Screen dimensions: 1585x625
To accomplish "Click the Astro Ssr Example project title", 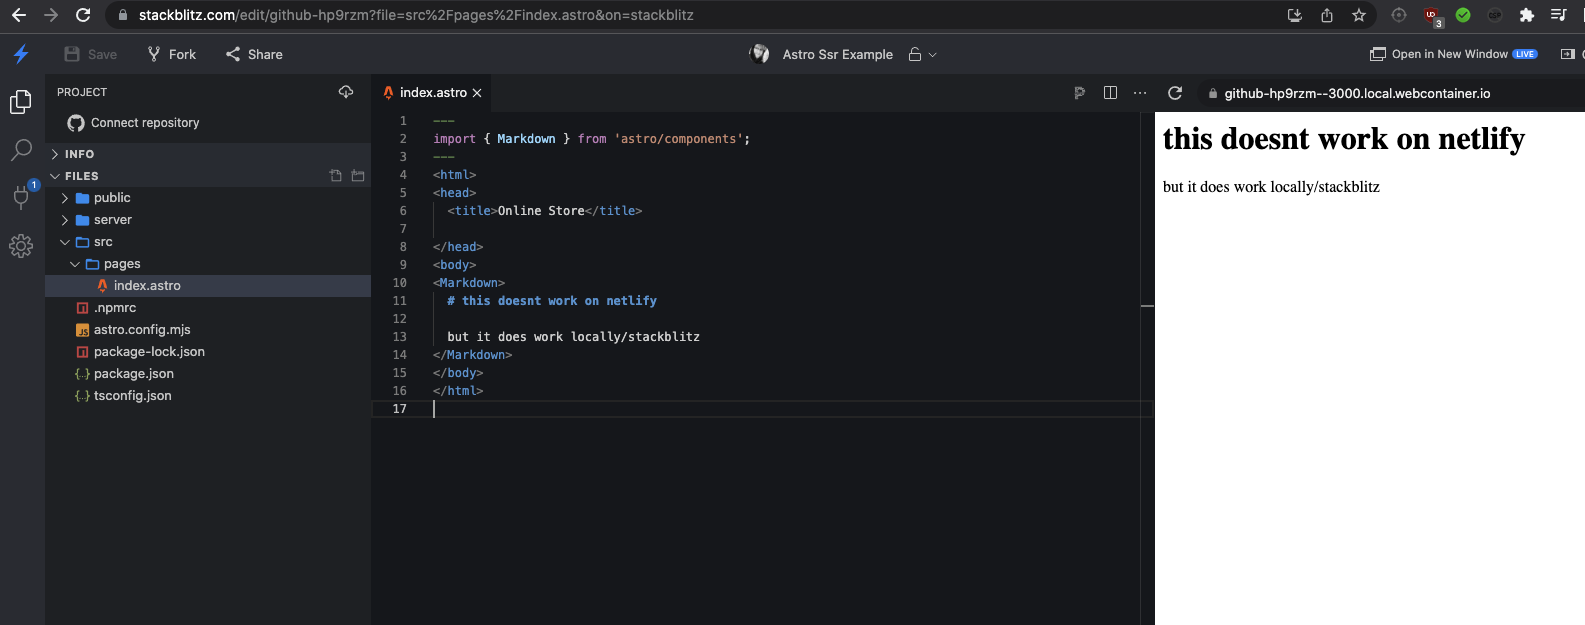I will (838, 54).
